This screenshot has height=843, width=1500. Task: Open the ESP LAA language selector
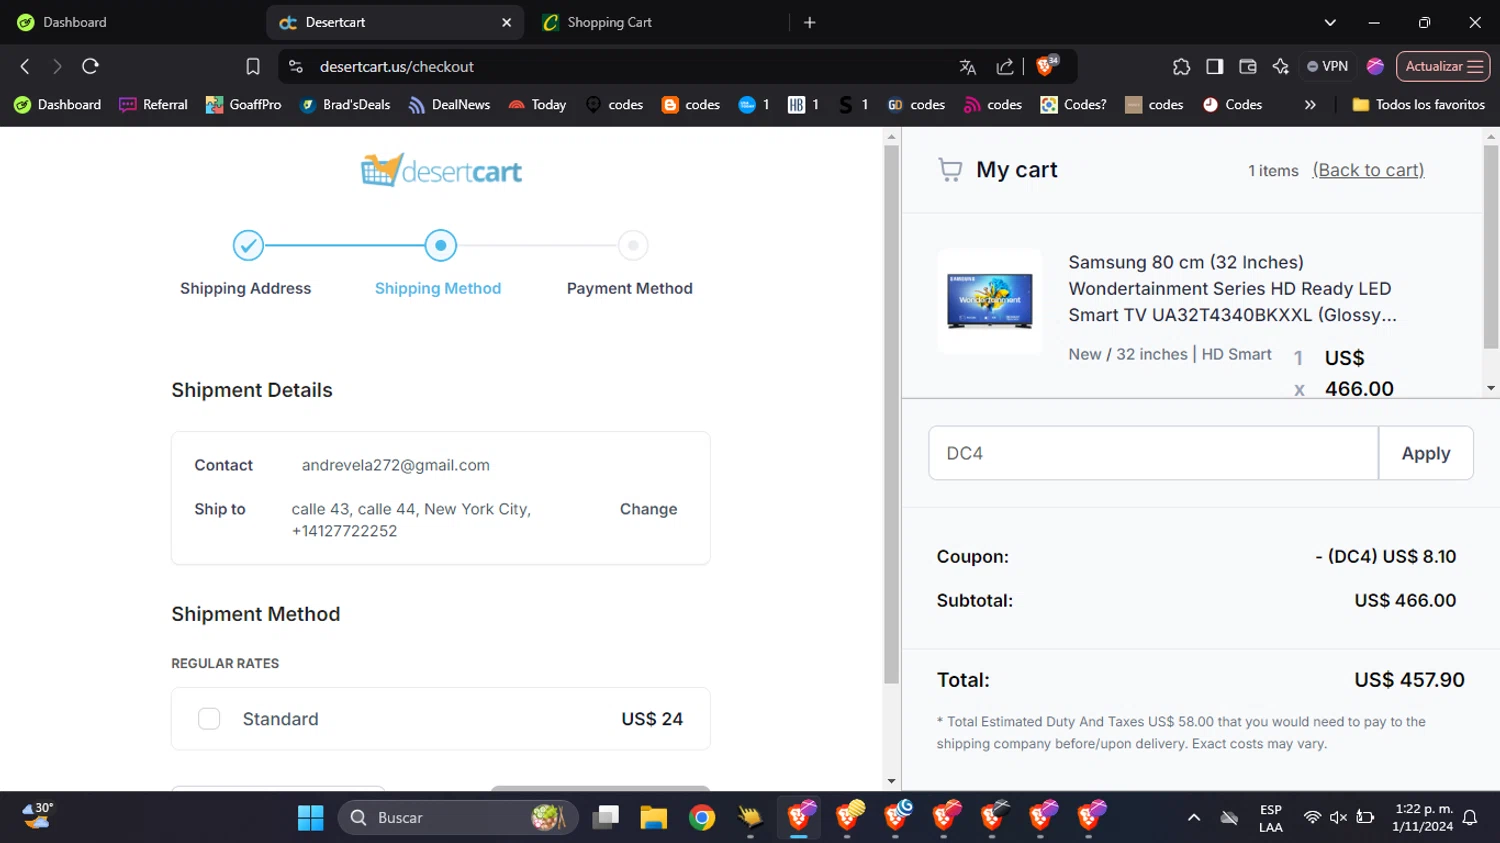click(1271, 818)
